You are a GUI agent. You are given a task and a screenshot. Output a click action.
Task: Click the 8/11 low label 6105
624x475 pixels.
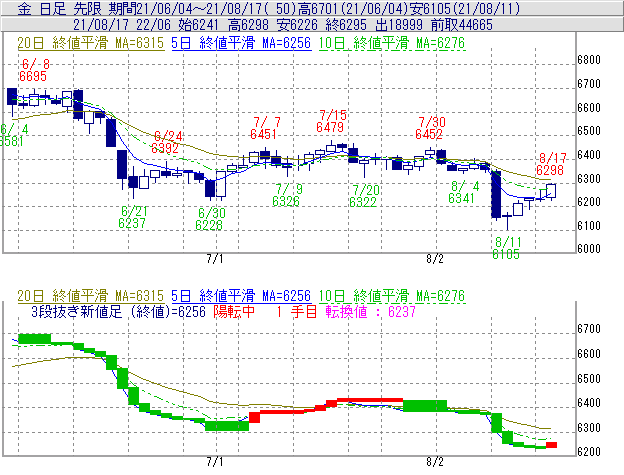(x=507, y=255)
